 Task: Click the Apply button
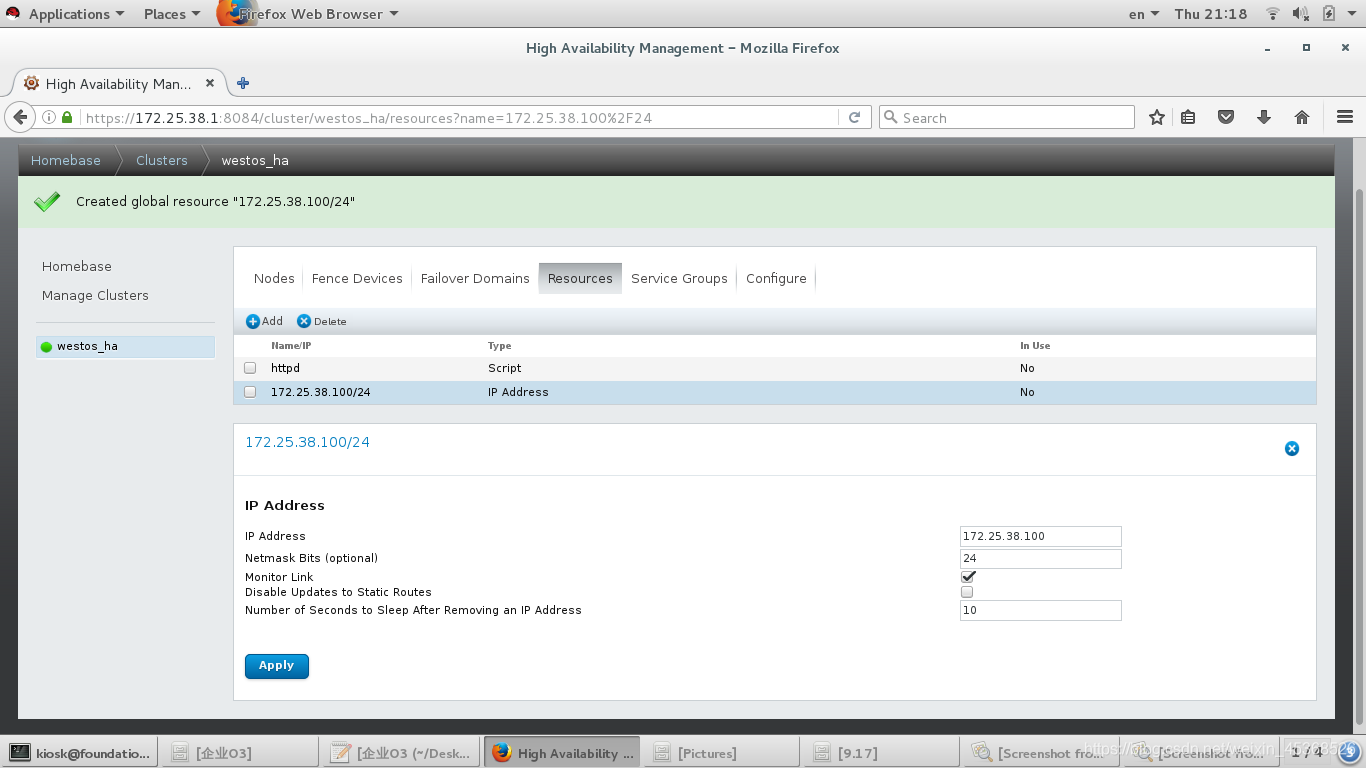pos(277,666)
